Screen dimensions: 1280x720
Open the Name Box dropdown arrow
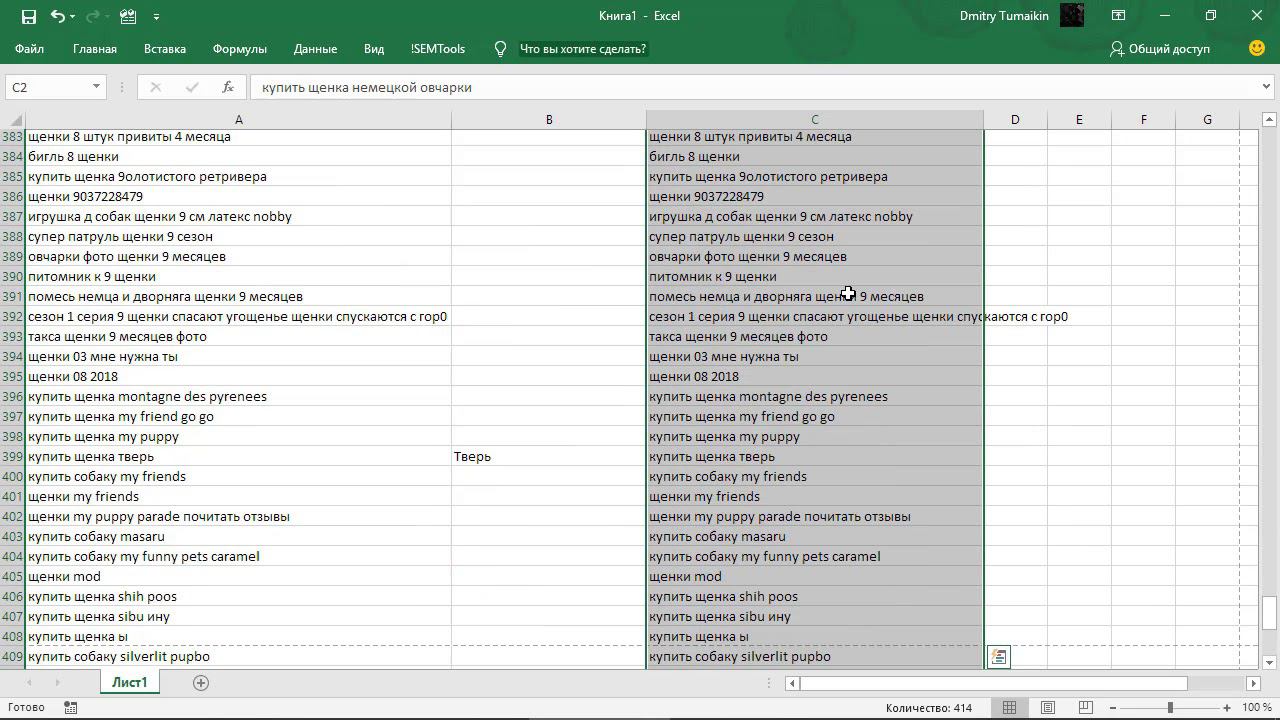[96, 87]
